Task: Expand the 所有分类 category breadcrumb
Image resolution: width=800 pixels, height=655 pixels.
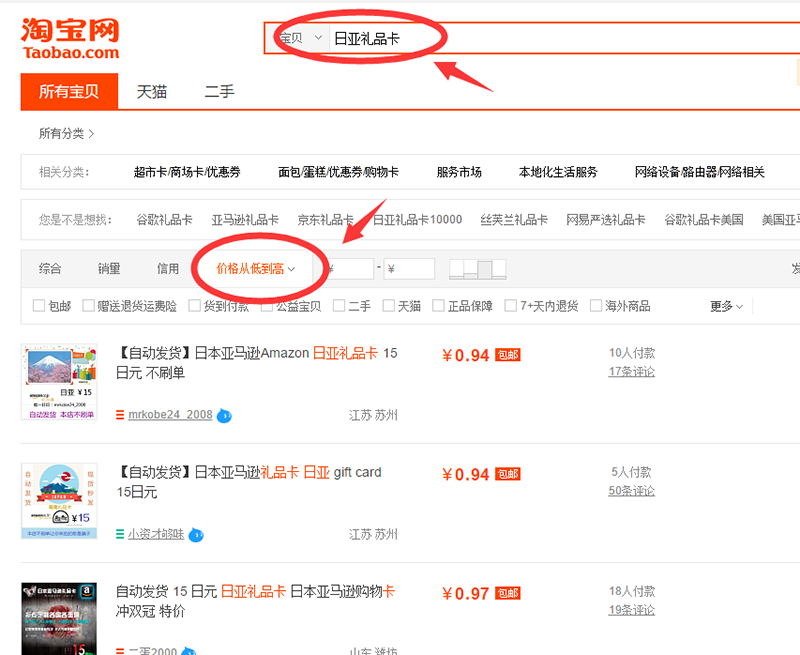Action: (66, 134)
